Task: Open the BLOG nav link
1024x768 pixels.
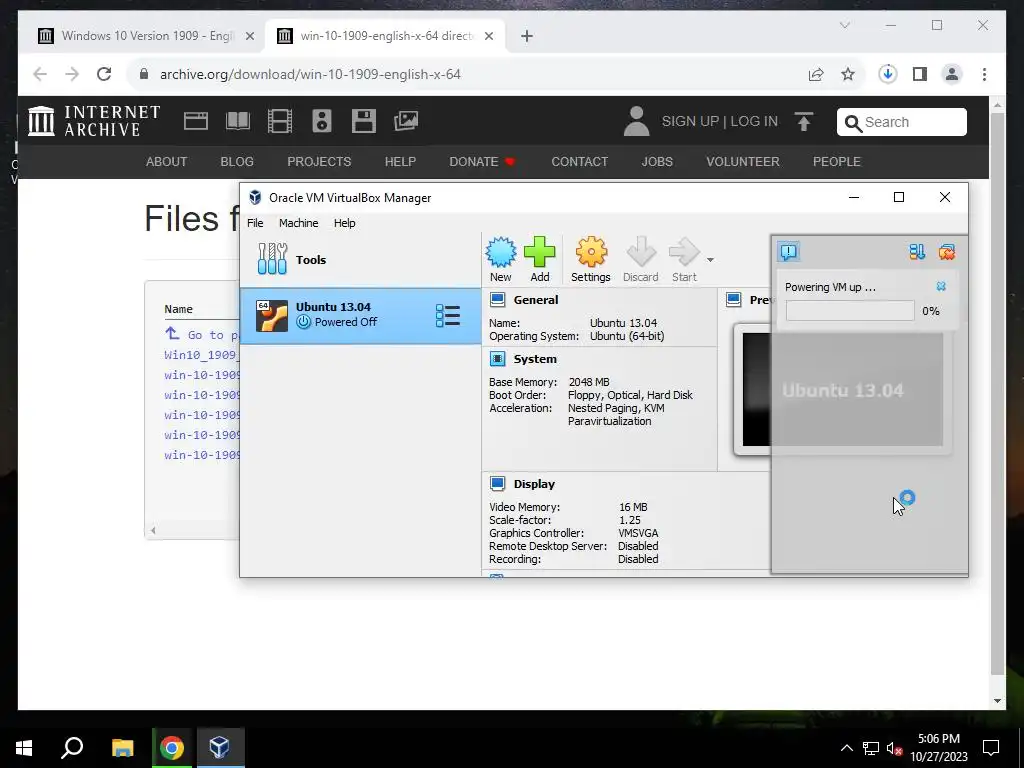Action: 237,161
